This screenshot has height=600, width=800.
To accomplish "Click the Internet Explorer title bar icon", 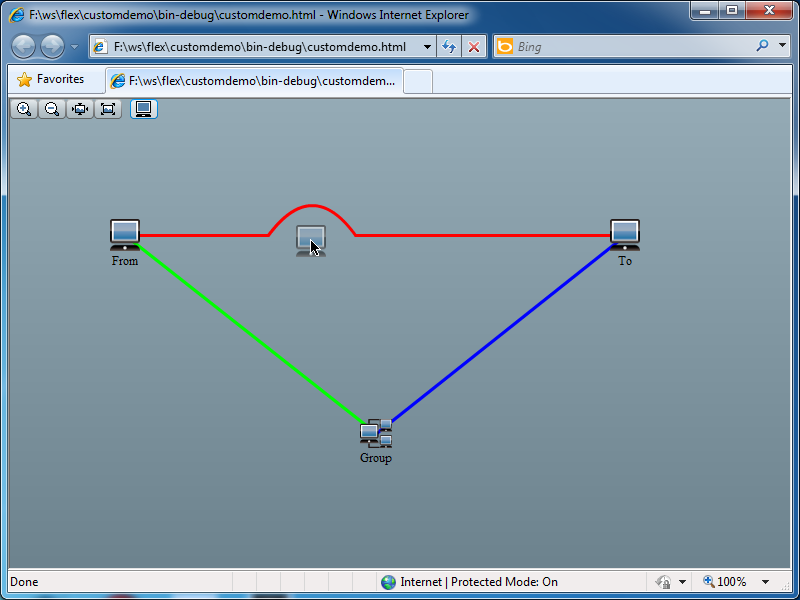I will pyautogui.click(x=16, y=15).
